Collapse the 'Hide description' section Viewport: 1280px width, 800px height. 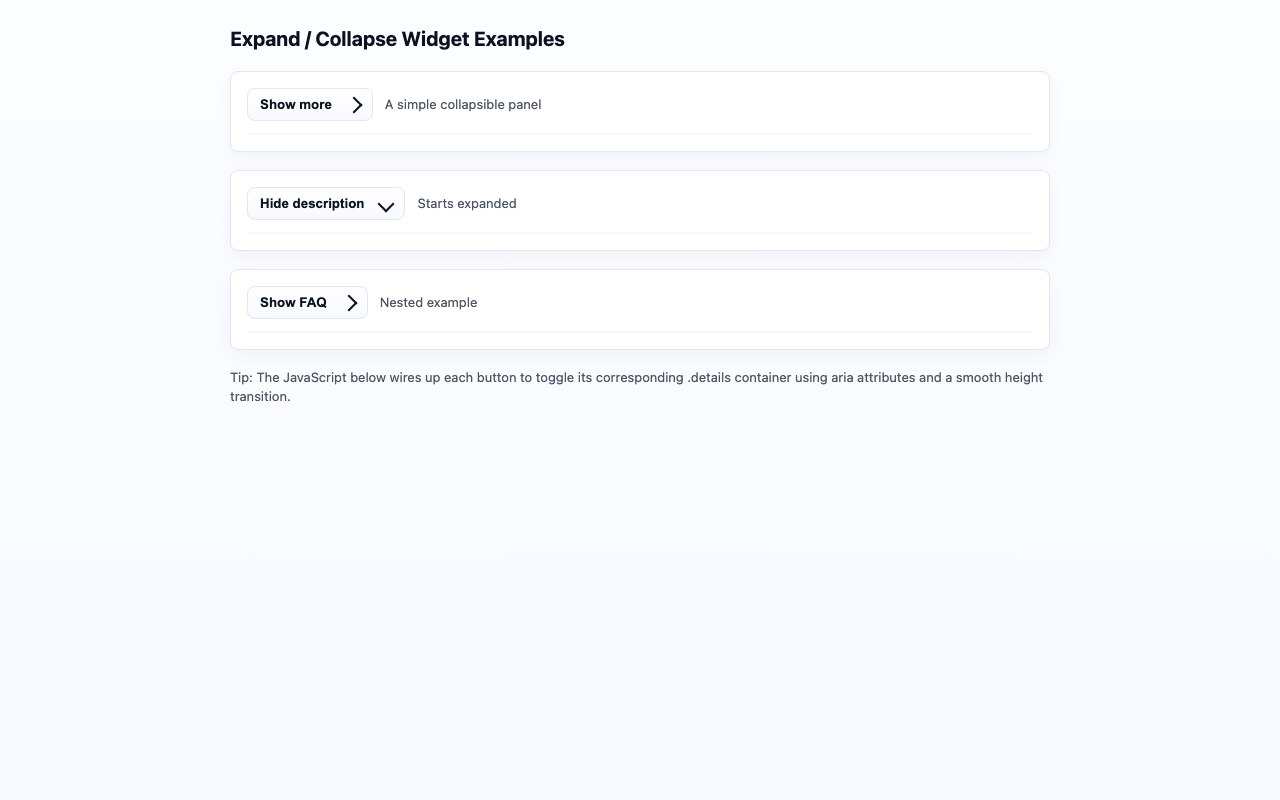tap(325, 203)
